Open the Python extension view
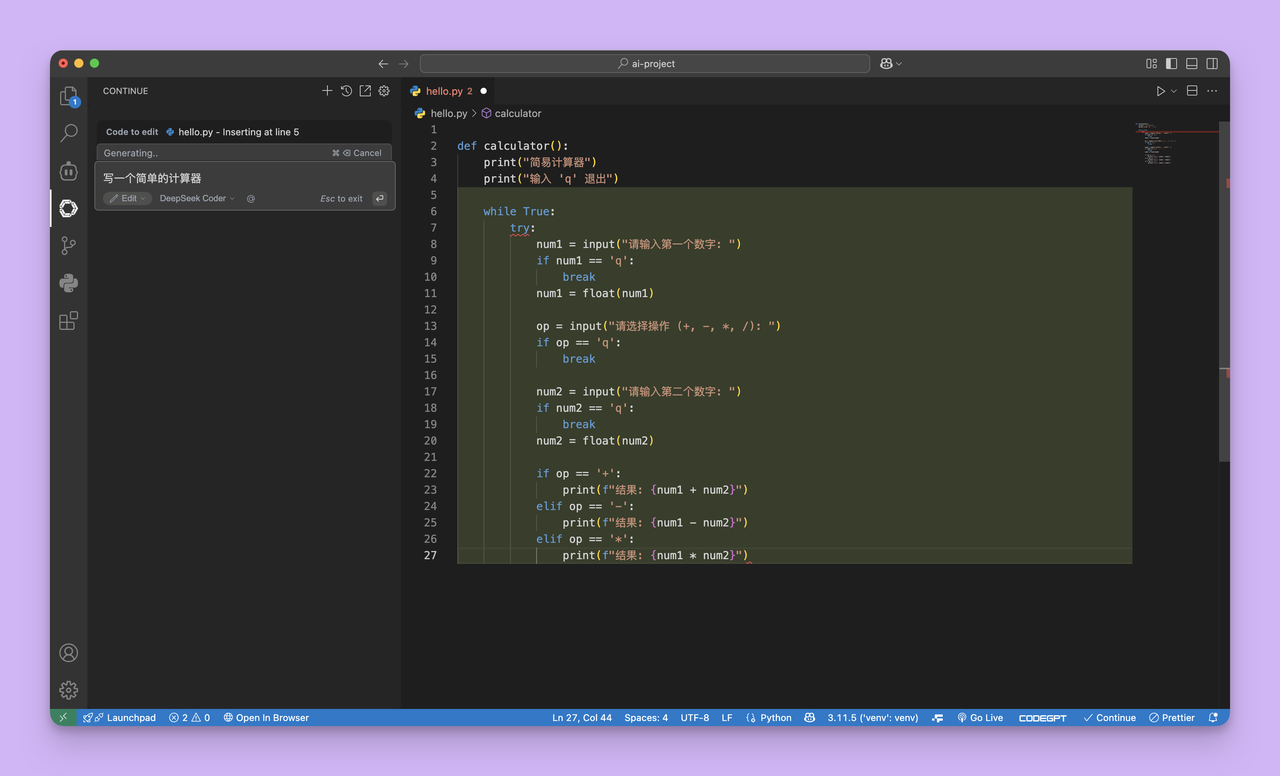Viewport: 1280px width, 776px height. 68,283
